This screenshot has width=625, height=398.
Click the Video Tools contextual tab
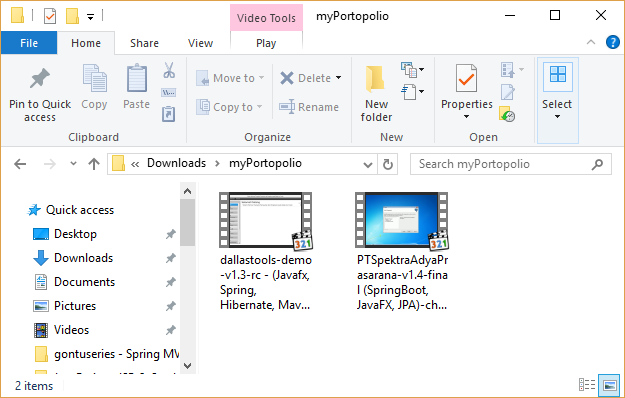click(x=266, y=18)
